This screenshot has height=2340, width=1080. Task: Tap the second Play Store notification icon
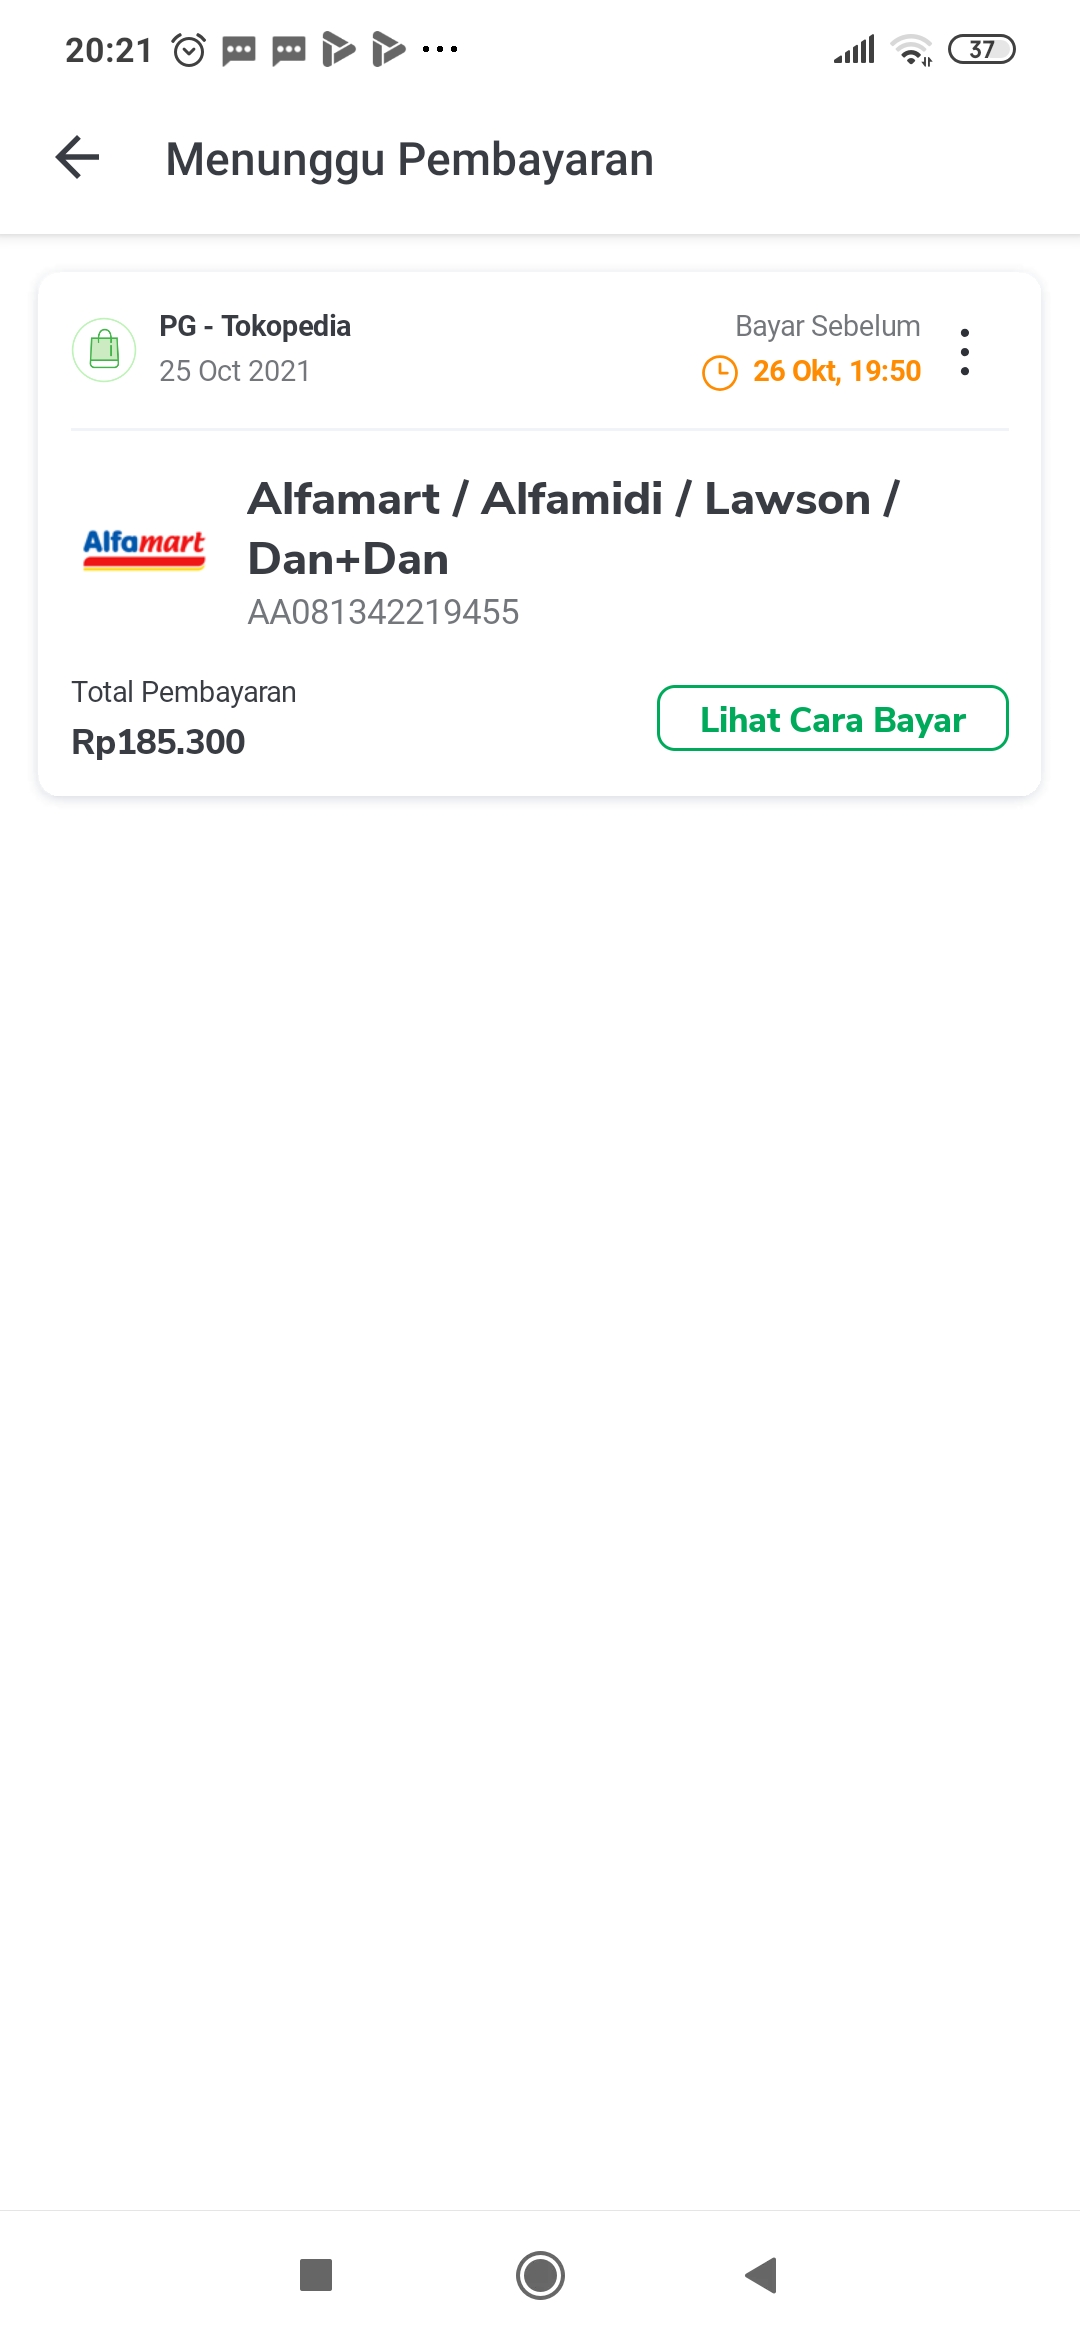(388, 49)
